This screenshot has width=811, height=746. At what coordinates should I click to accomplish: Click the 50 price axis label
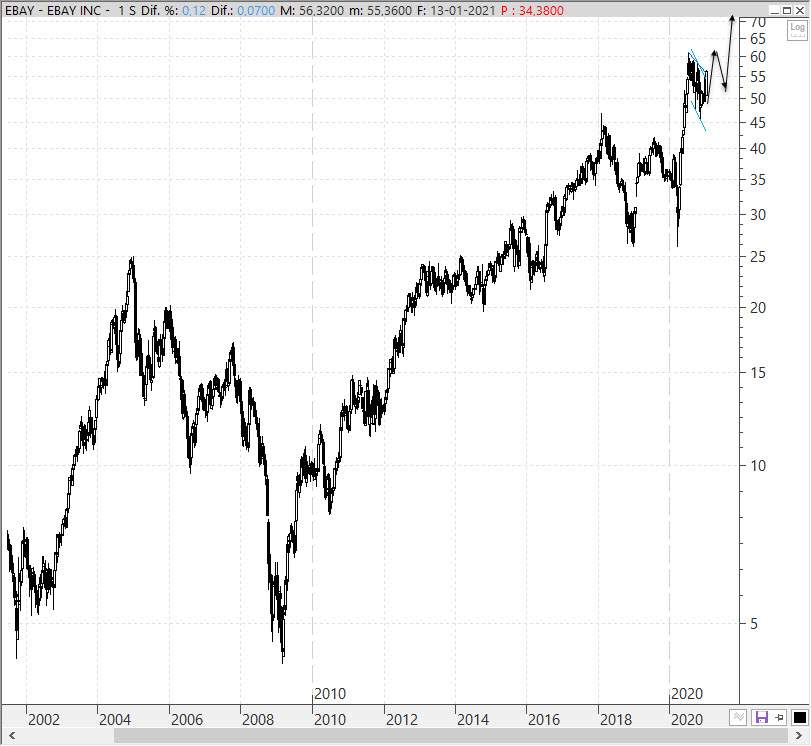pyautogui.click(x=758, y=99)
